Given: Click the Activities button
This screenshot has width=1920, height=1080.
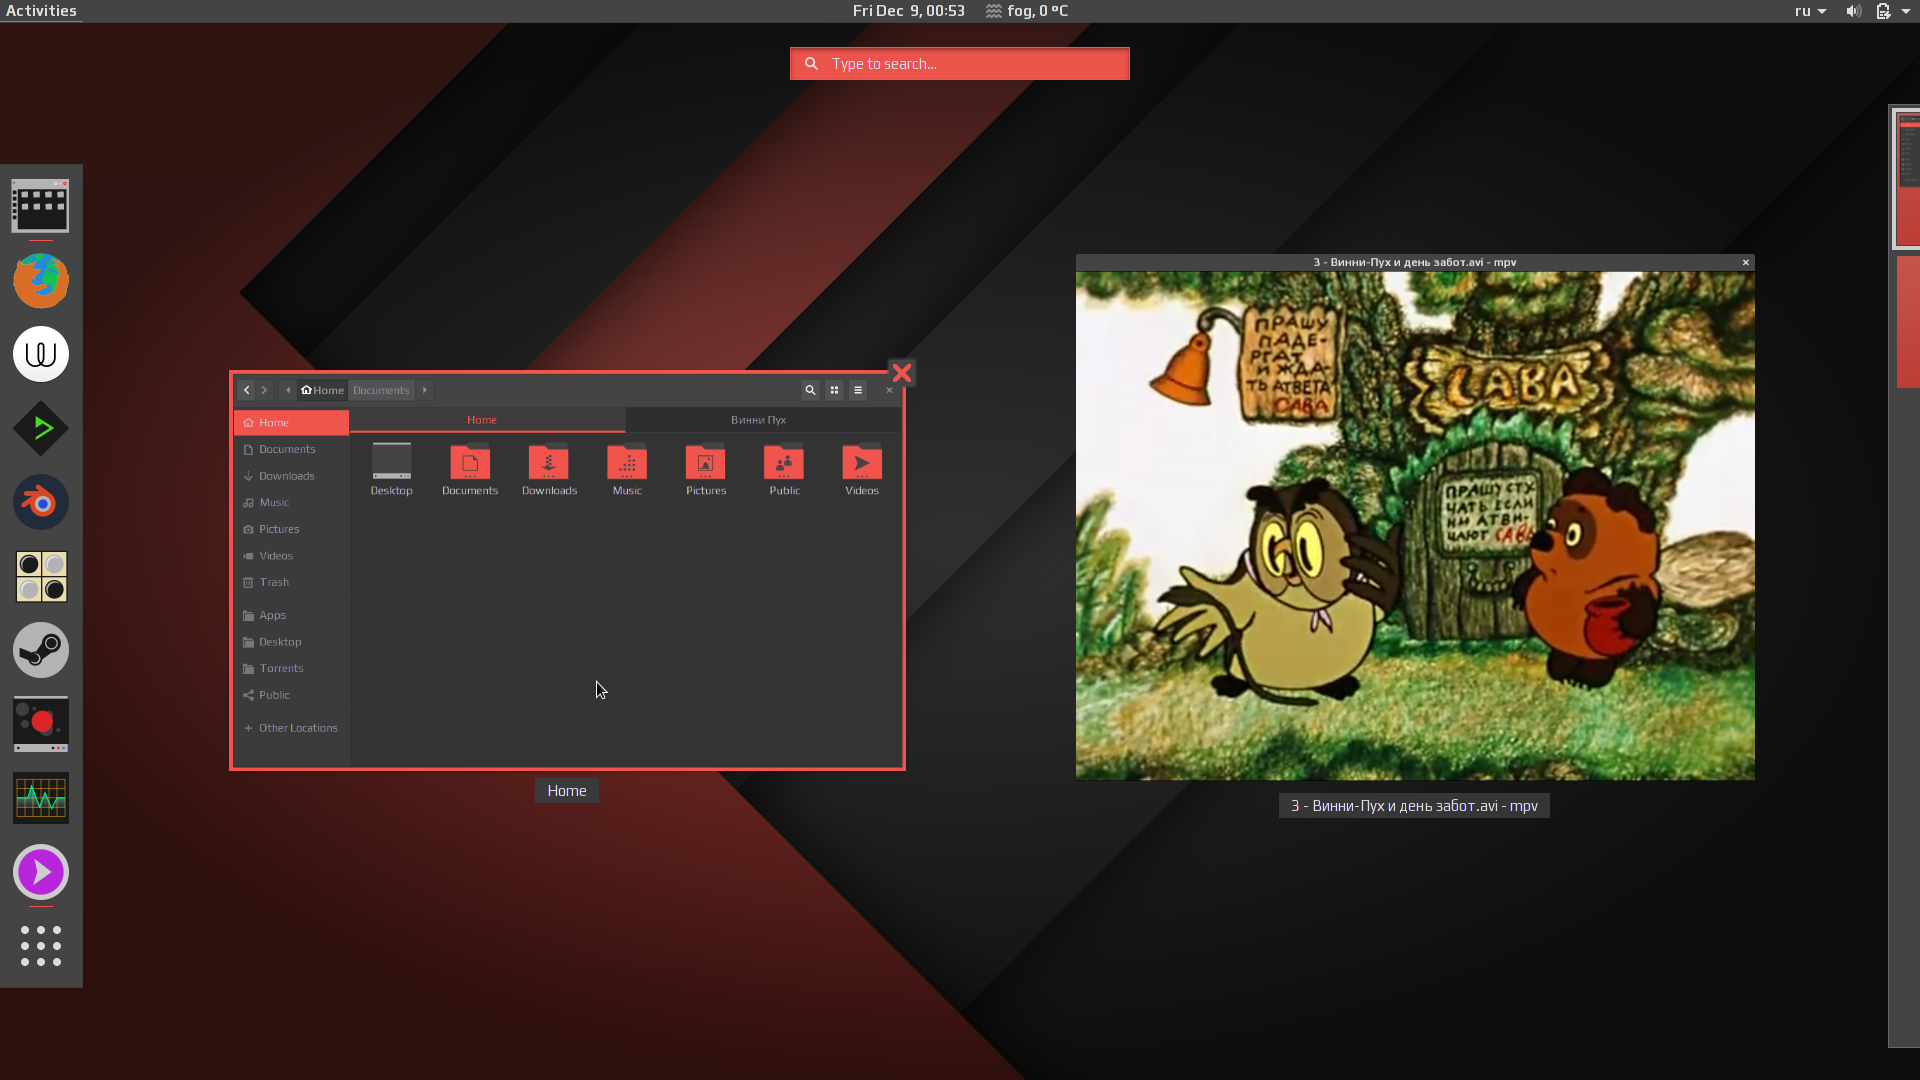Looking at the screenshot, I should click(x=41, y=11).
